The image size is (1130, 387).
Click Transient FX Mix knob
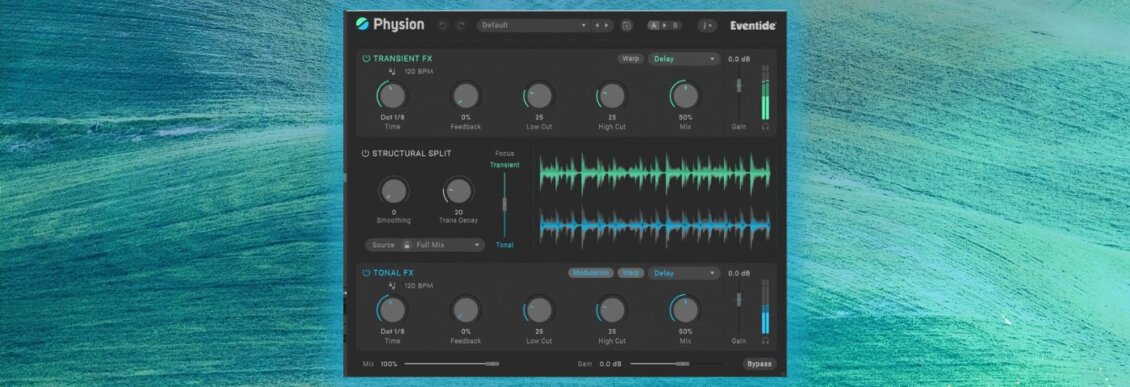pyautogui.click(x=685, y=95)
